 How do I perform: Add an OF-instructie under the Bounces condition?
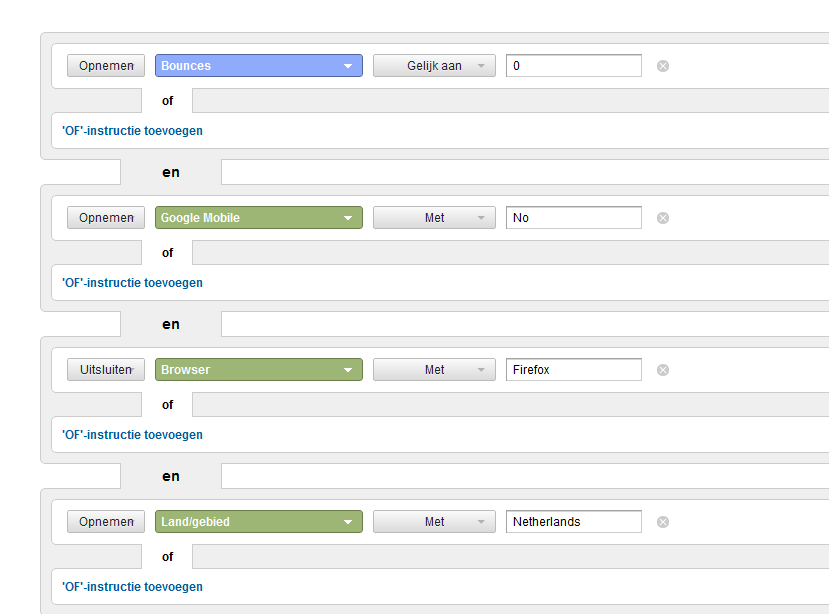pos(132,131)
